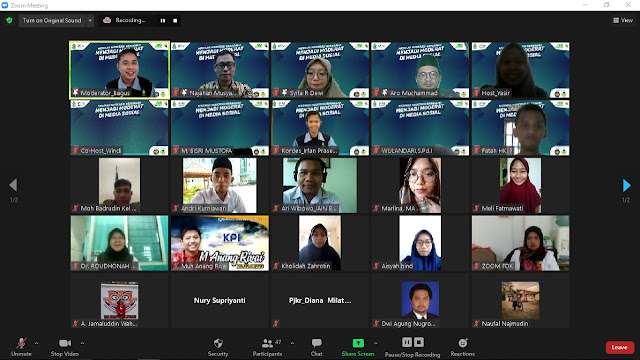Select Dr. ROUDHONAH video tile
This screenshot has width=640, height=360.
point(119,243)
